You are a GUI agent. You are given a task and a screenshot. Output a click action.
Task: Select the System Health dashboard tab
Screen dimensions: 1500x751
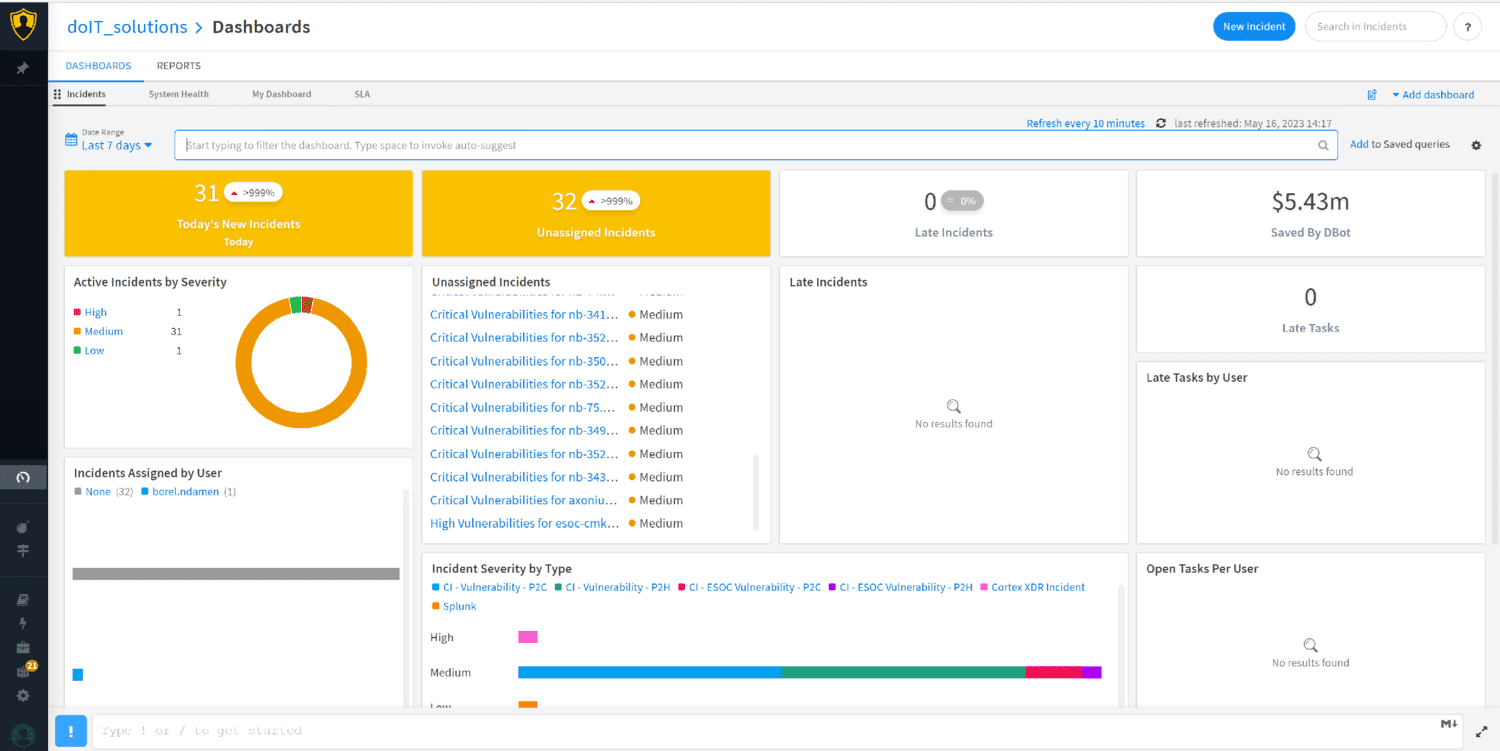[179, 94]
